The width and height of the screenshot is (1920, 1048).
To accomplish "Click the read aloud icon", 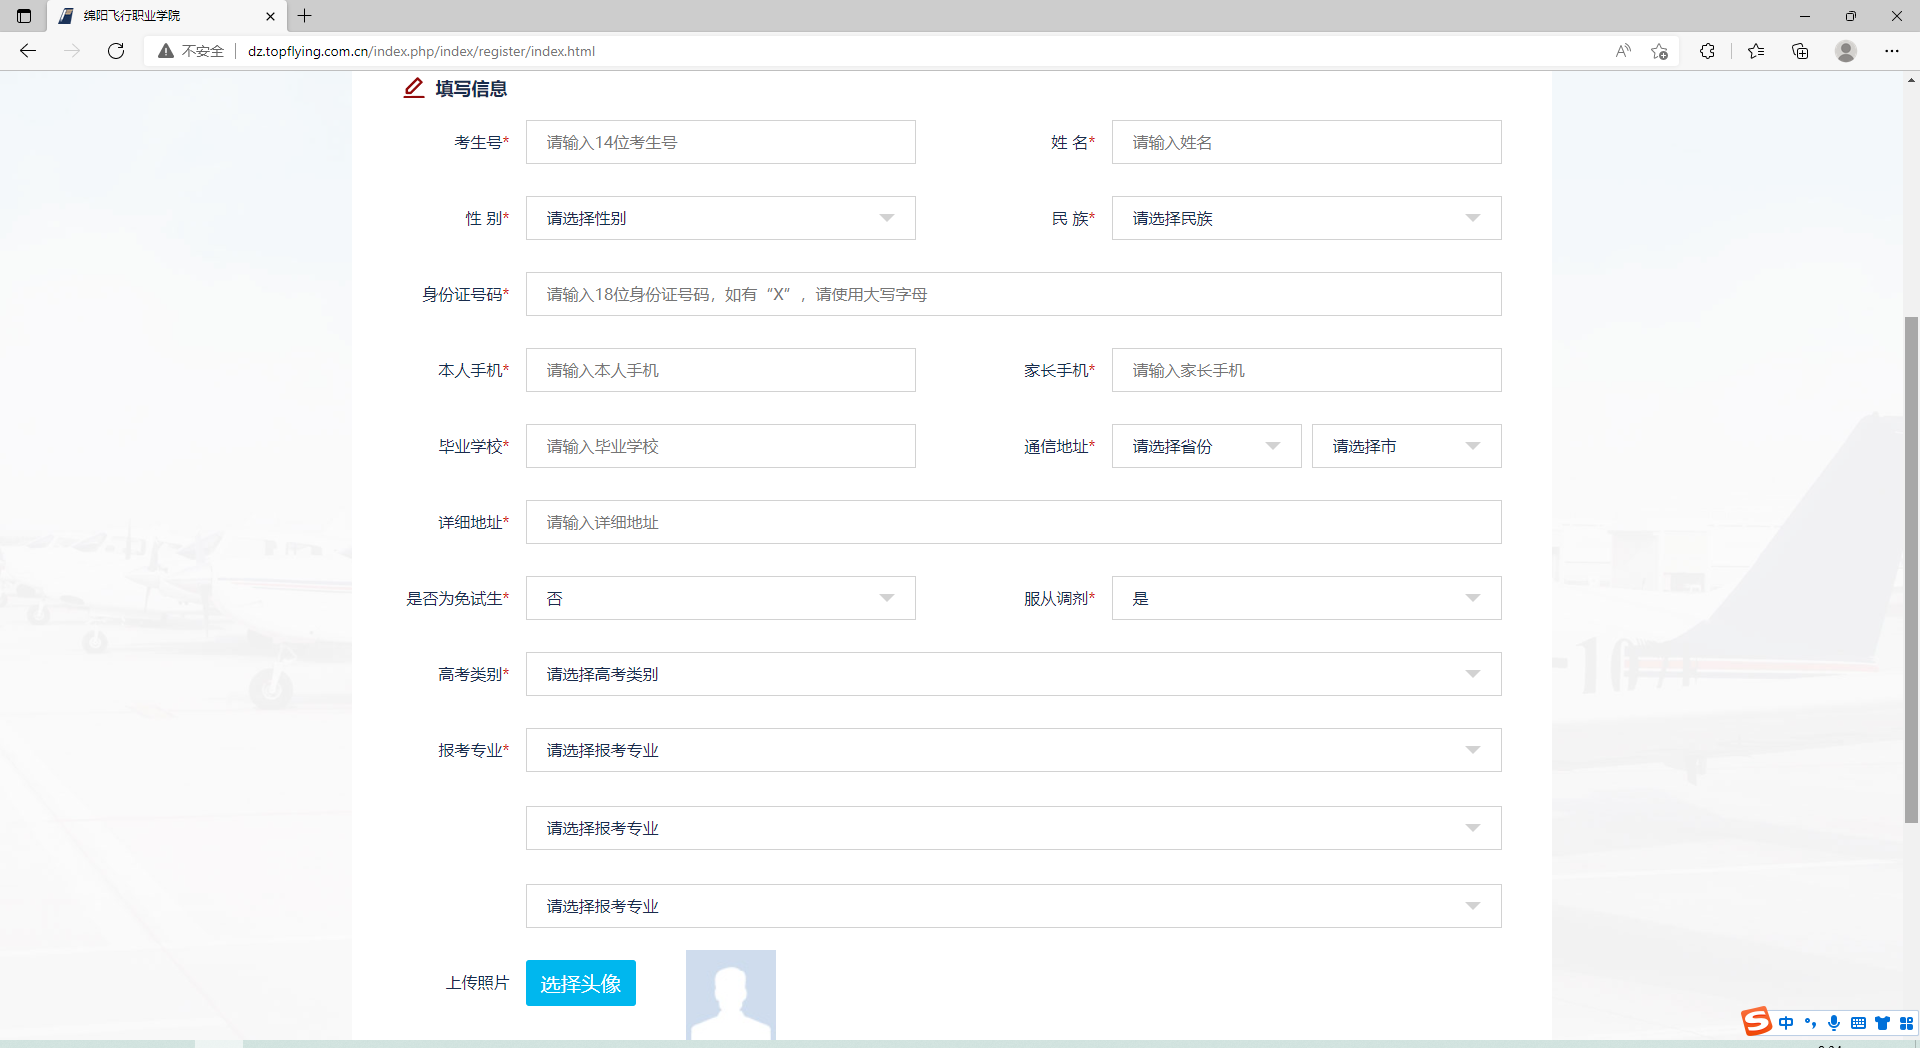I will click(1623, 51).
